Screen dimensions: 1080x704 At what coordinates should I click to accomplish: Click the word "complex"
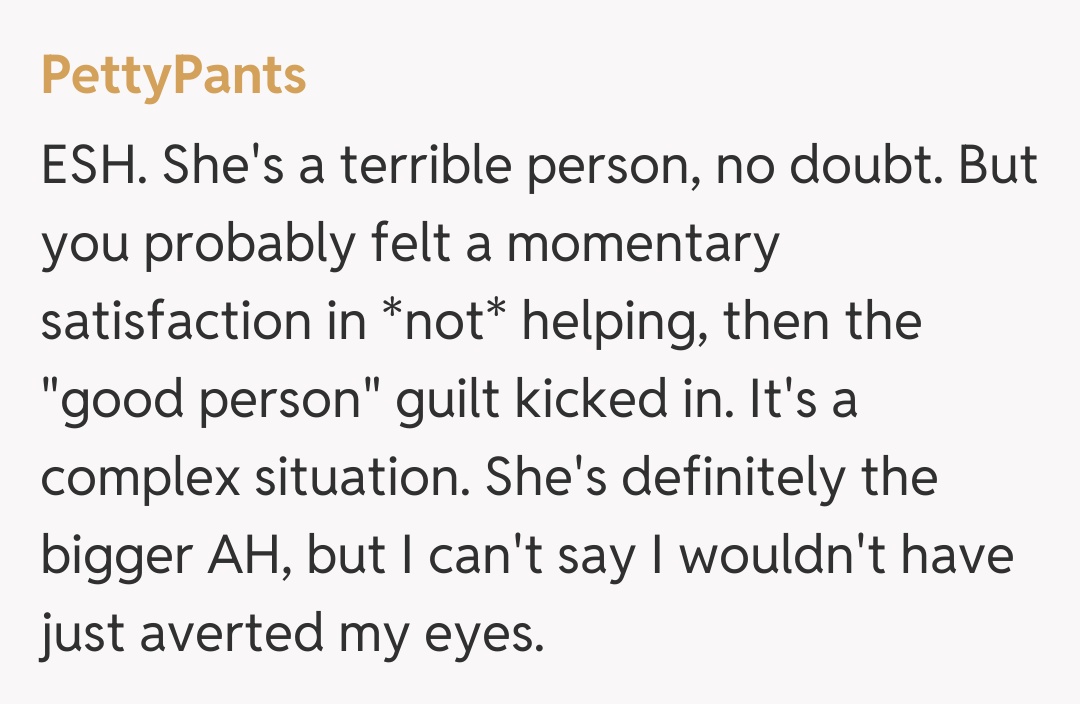(141, 479)
